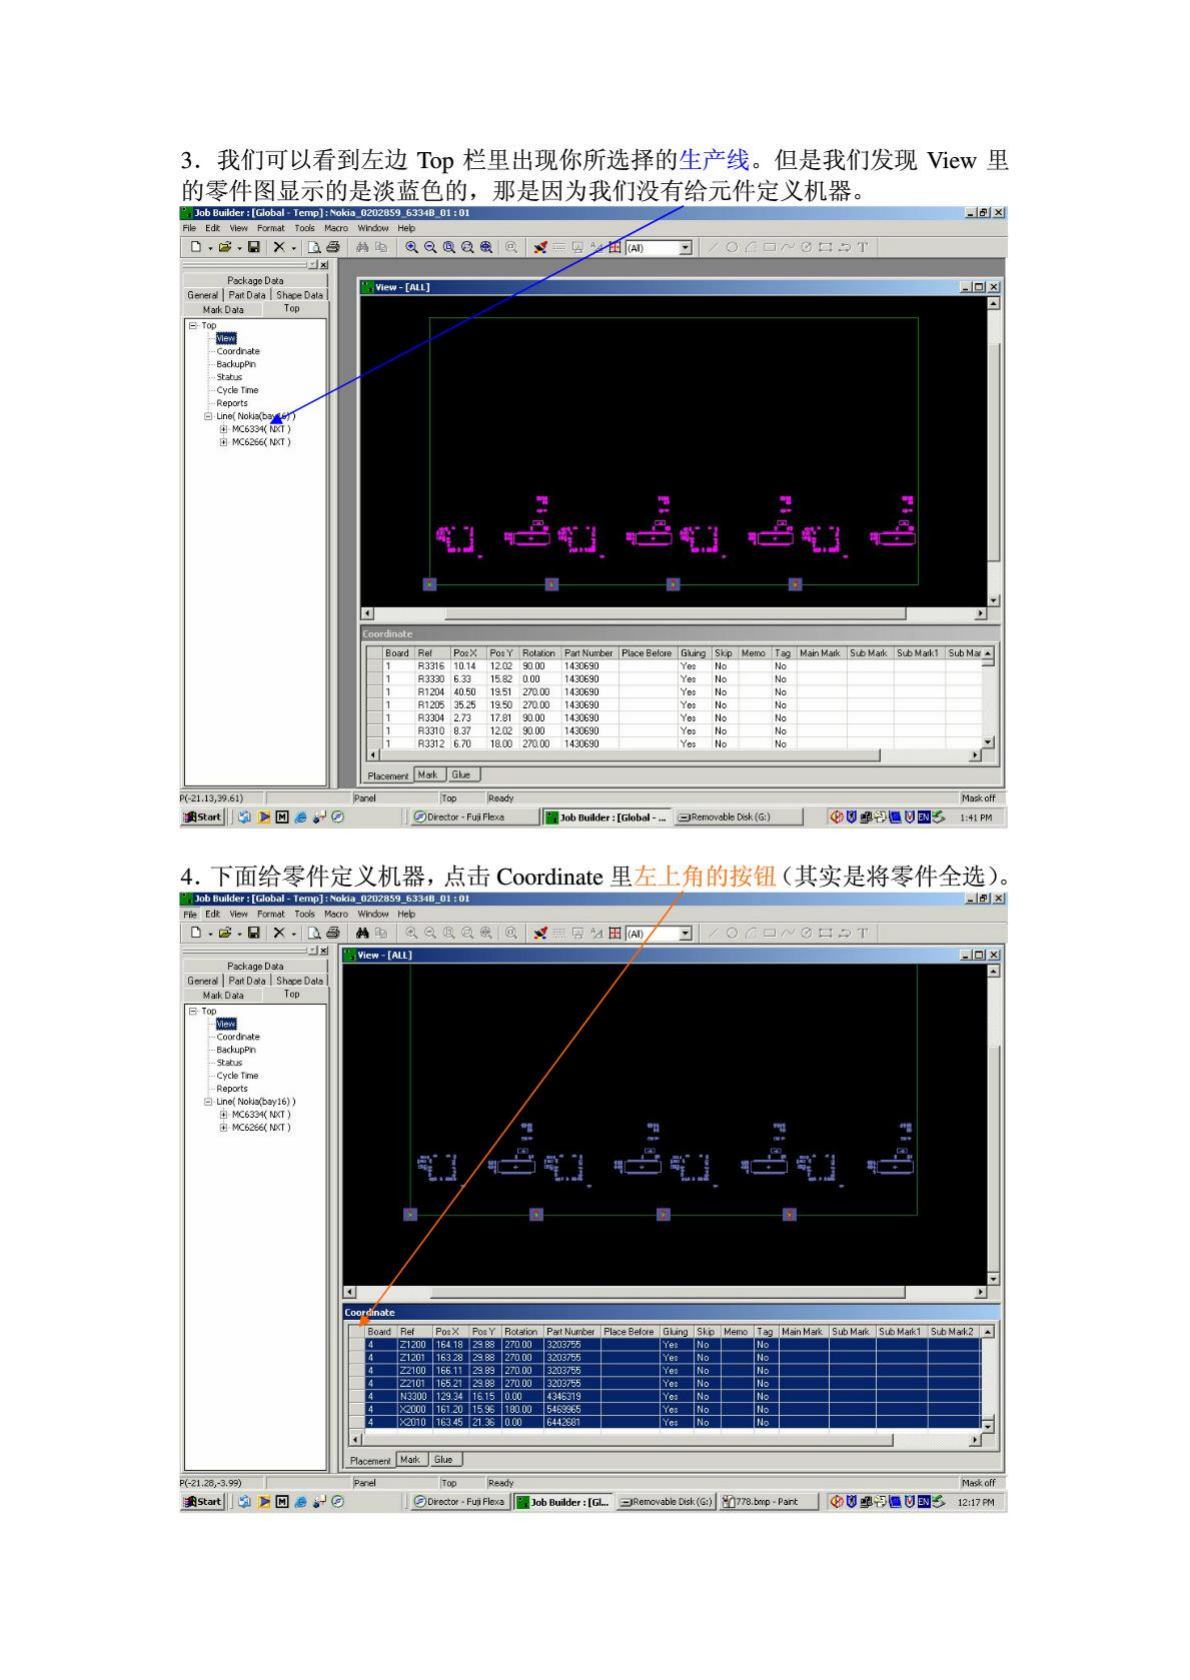The height and width of the screenshot is (1680, 1190).
Task: Select the text T tool, step 3 screenshot
Action: coord(862,247)
